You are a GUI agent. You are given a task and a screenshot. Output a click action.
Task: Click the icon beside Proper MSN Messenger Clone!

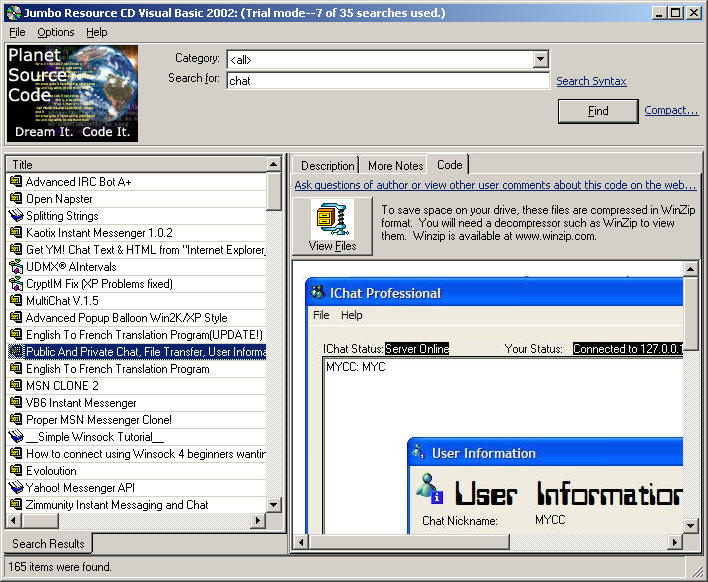(x=16, y=419)
